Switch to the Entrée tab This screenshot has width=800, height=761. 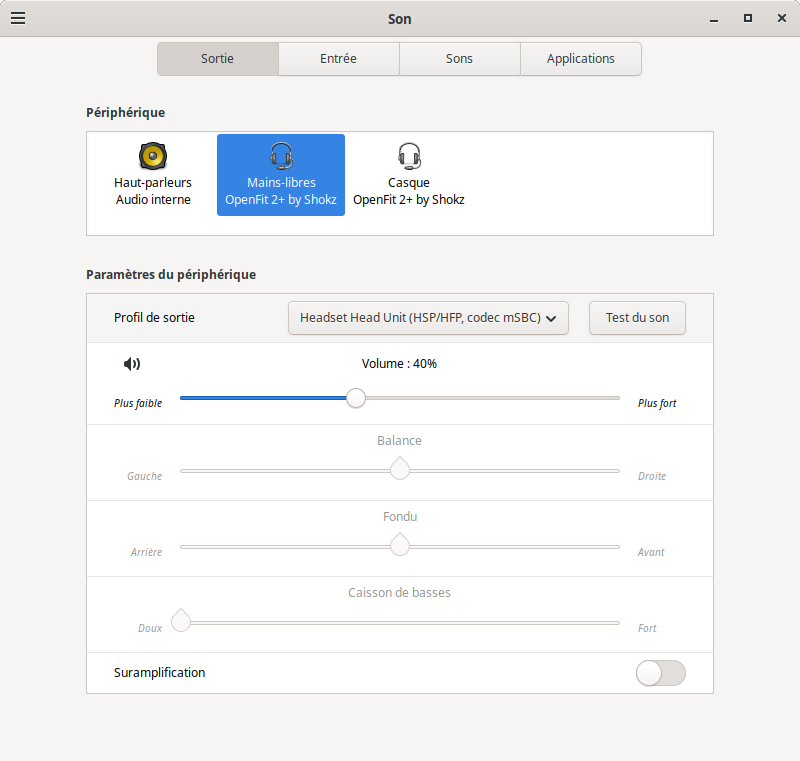339,59
